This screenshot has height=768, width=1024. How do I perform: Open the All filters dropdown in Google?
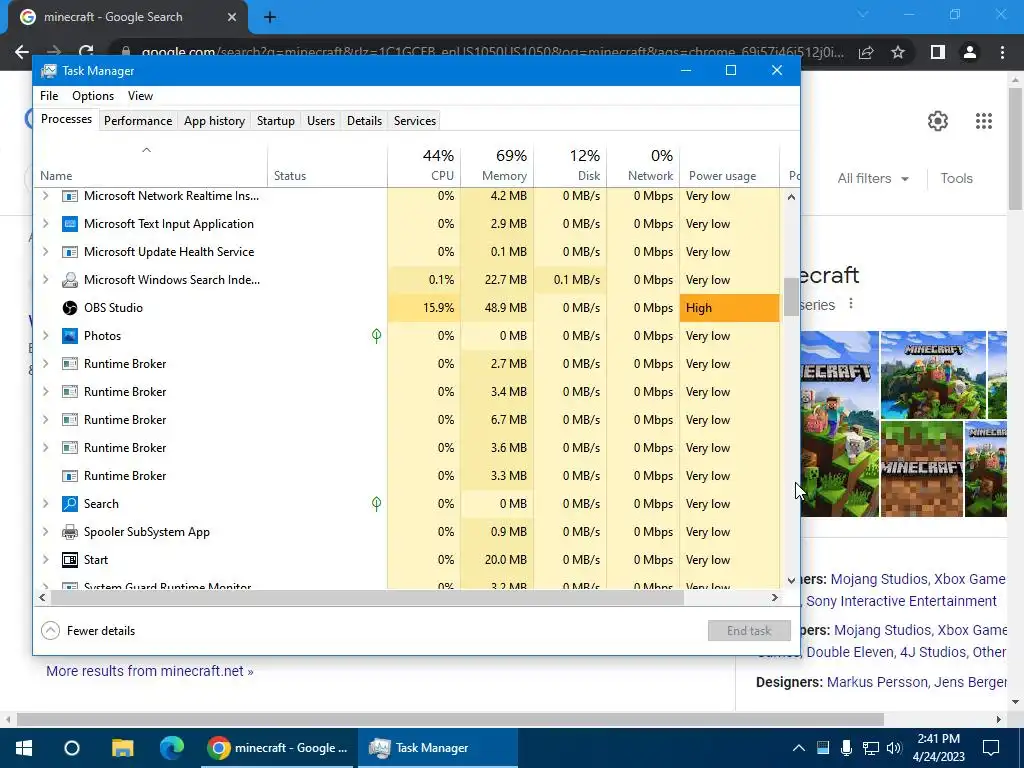[872, 178]
